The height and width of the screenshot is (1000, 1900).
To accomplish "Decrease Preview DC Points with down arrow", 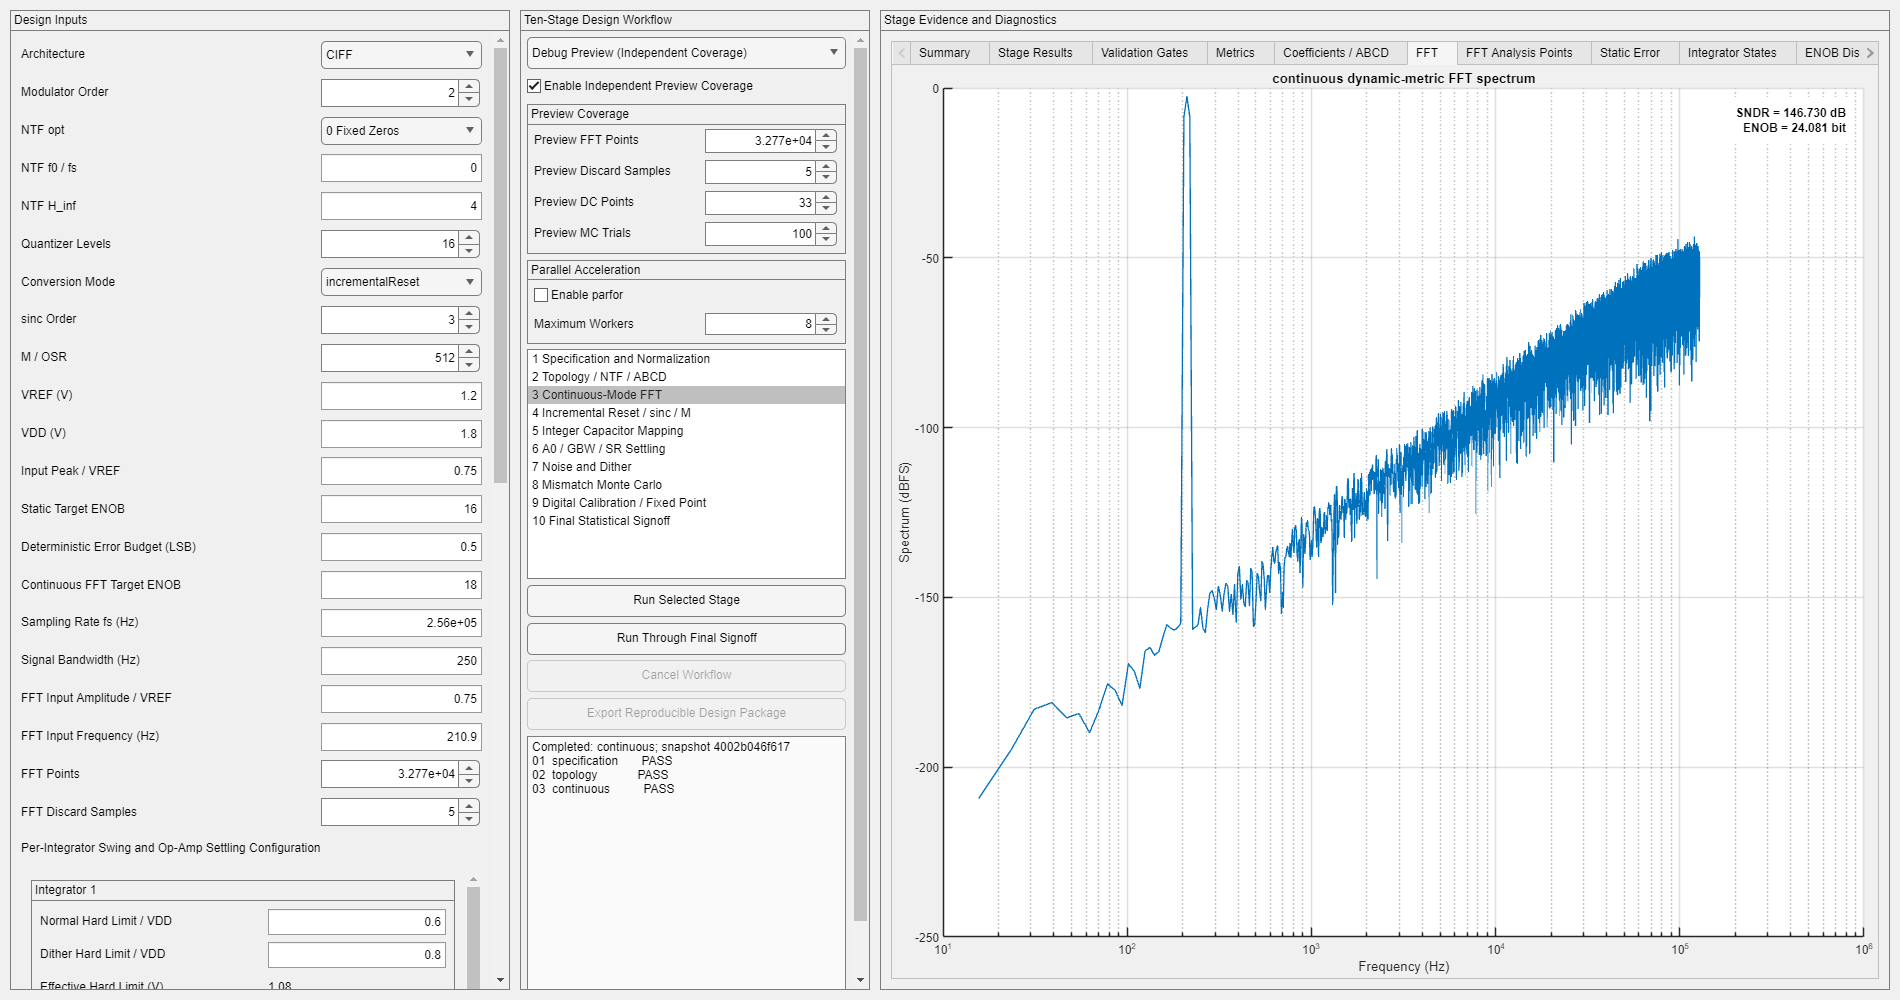I will pyautogui.click(x=826, y=209).
